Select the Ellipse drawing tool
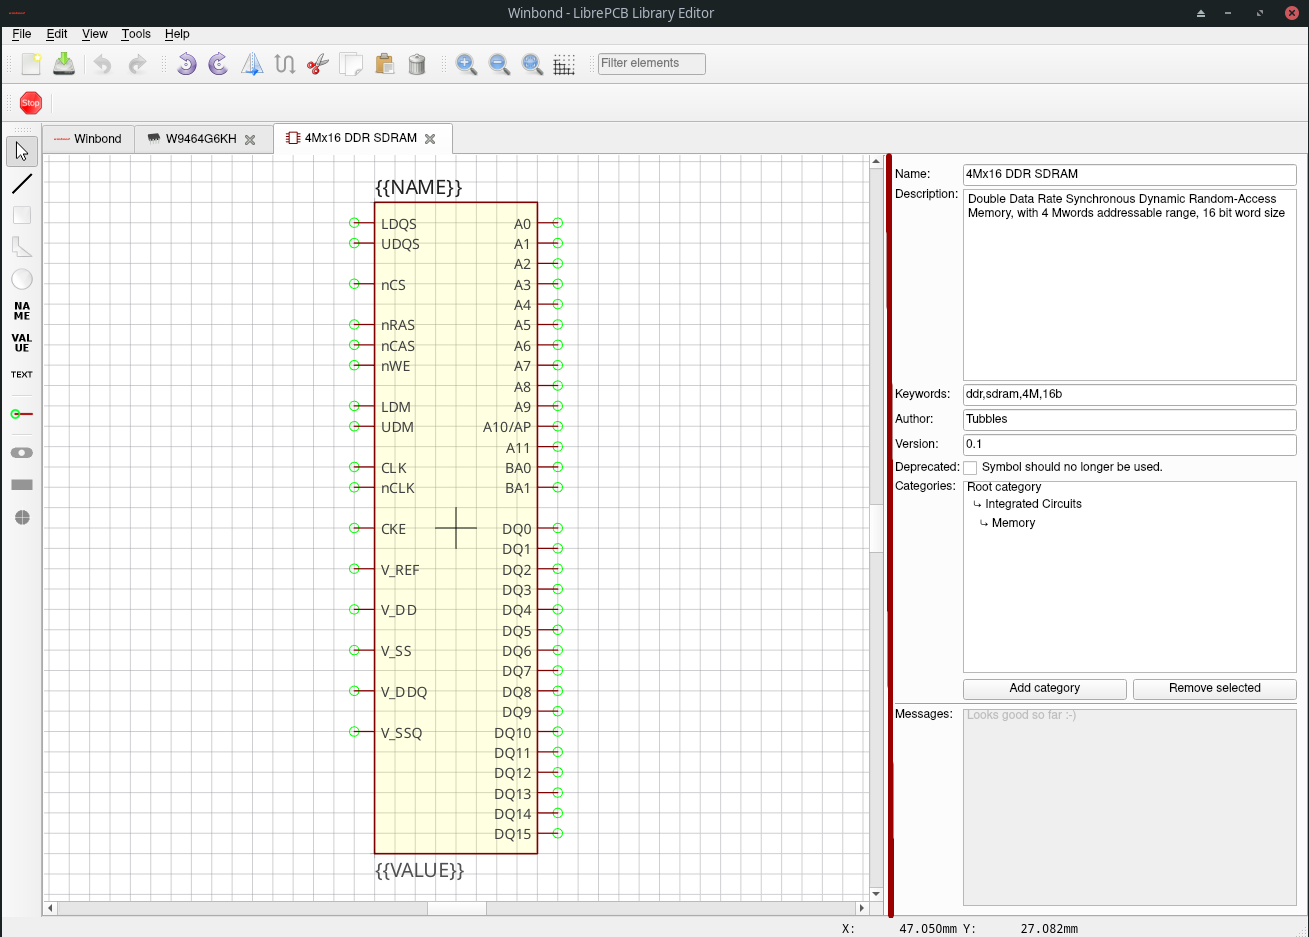The width and height of the screenshot is (1309, 937). [21, 279]
